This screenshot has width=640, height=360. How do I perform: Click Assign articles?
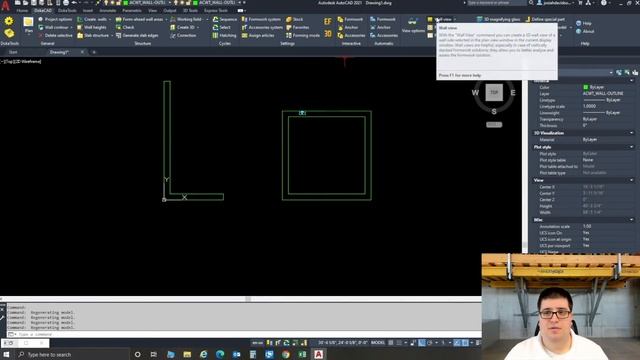tap(258, 36)
